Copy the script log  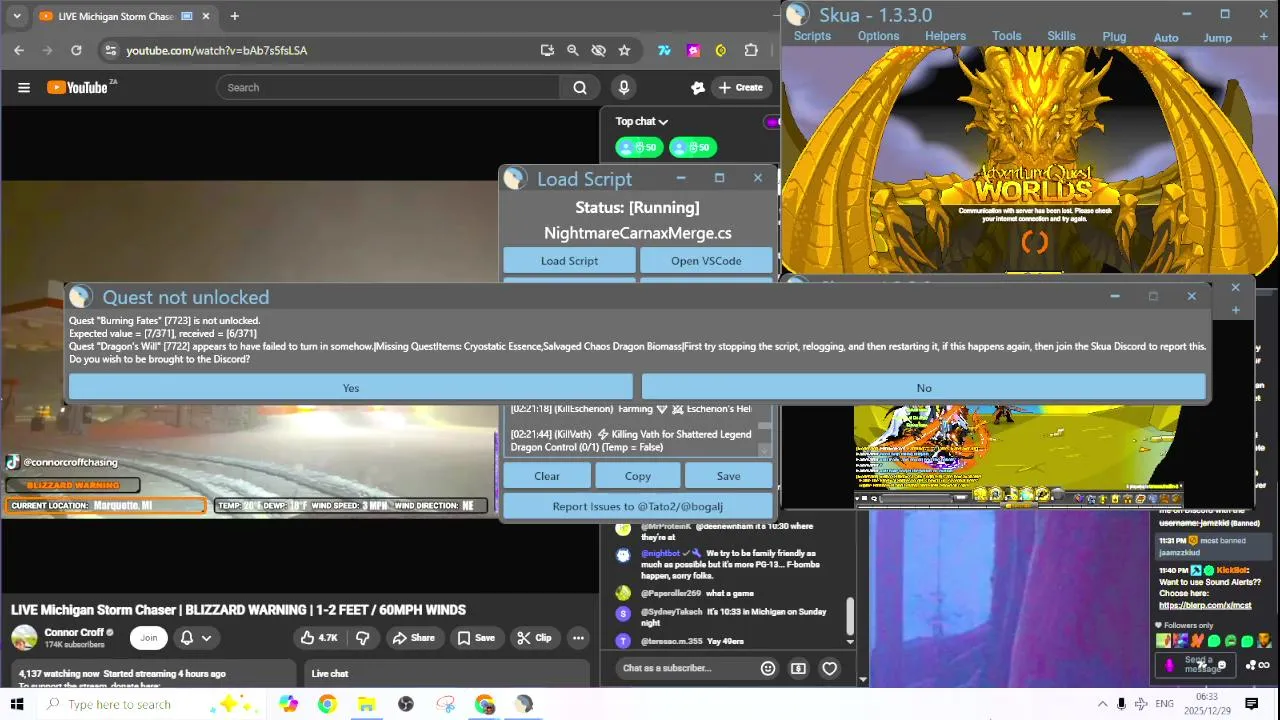coord(637,476)
